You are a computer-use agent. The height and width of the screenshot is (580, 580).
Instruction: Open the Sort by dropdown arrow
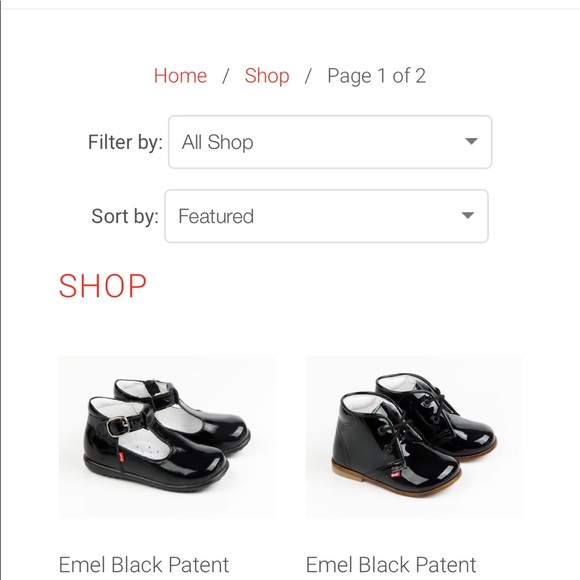pos(468,215)
